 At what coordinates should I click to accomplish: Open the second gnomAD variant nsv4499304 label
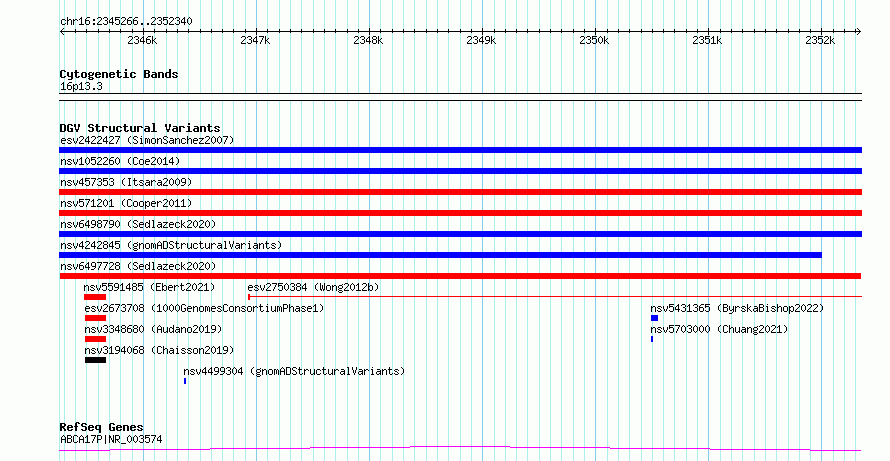(x=294, y=371)
